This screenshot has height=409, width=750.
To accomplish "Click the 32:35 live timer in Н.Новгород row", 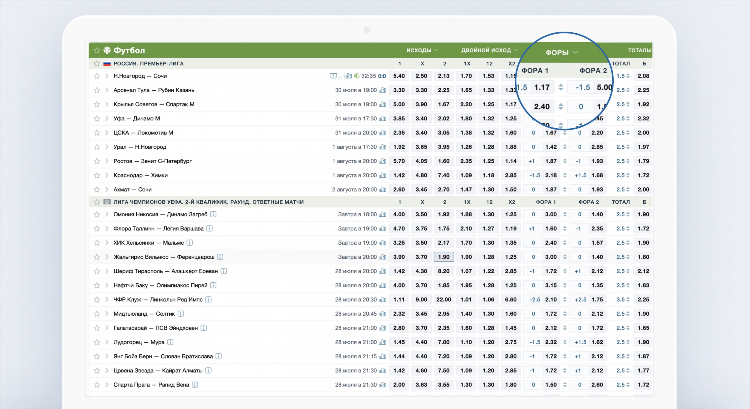I will pos(369,76).
